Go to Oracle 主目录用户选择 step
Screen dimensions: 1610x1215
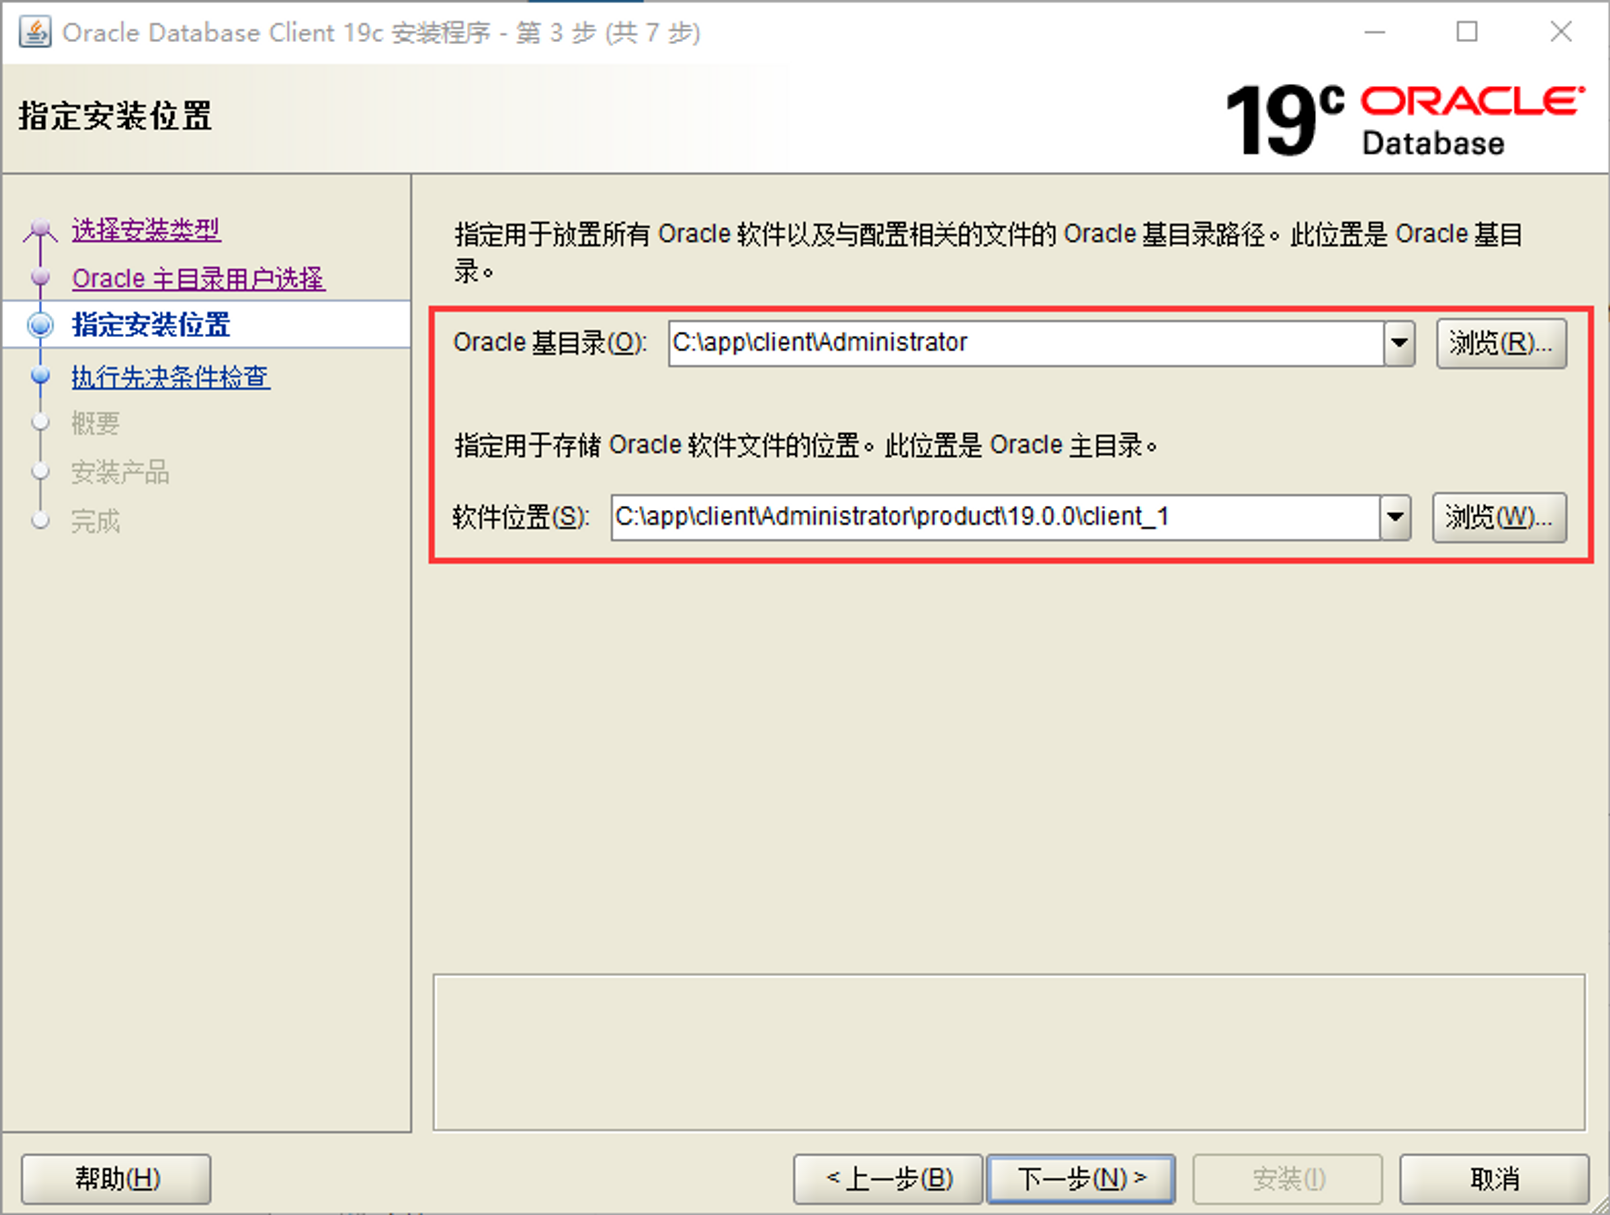coord(198,278)
